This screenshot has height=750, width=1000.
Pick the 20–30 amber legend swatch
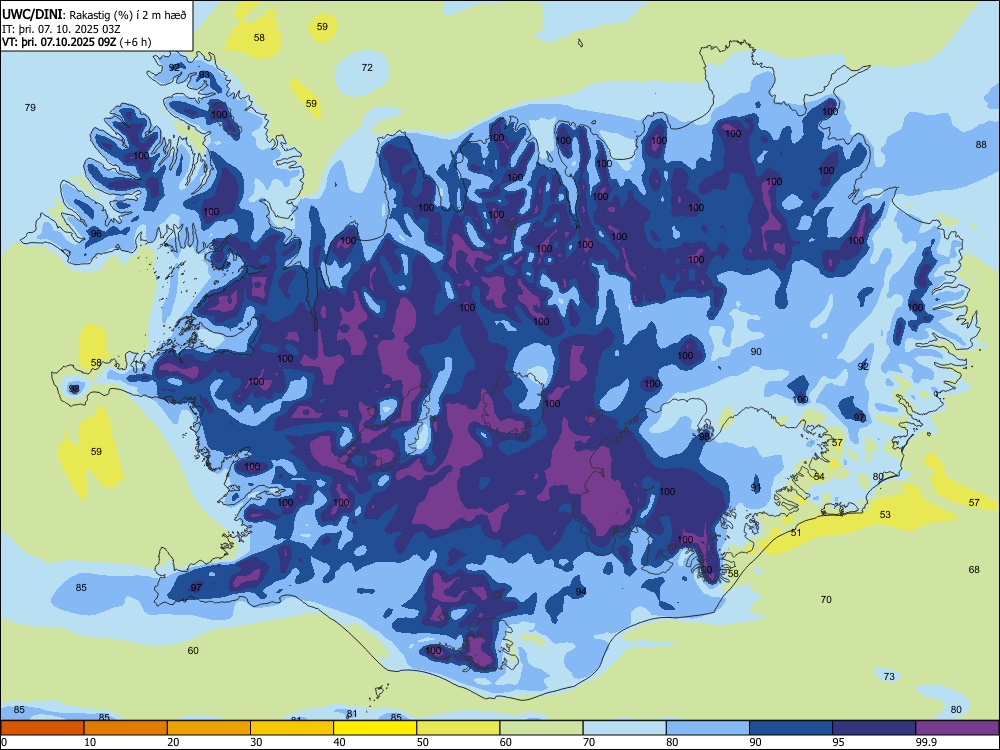209,728
